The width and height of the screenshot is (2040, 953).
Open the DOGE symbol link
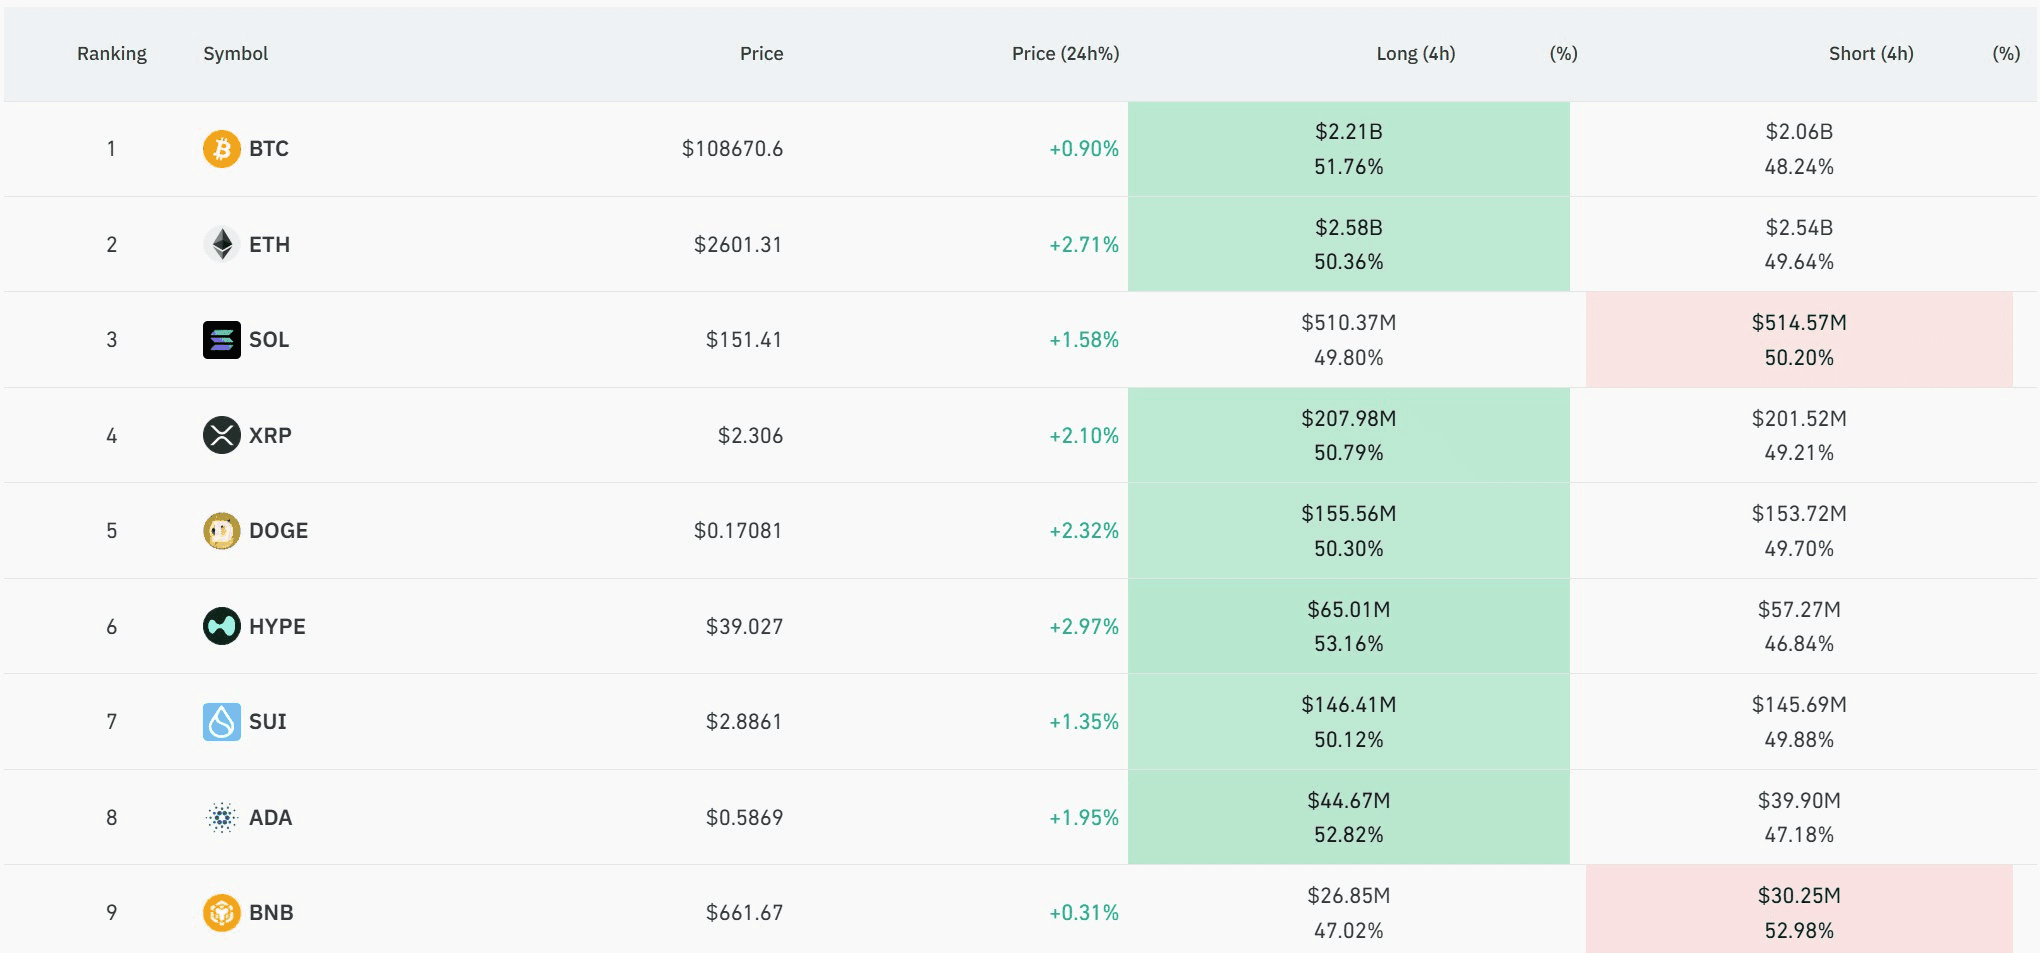[x=278, y=531]
